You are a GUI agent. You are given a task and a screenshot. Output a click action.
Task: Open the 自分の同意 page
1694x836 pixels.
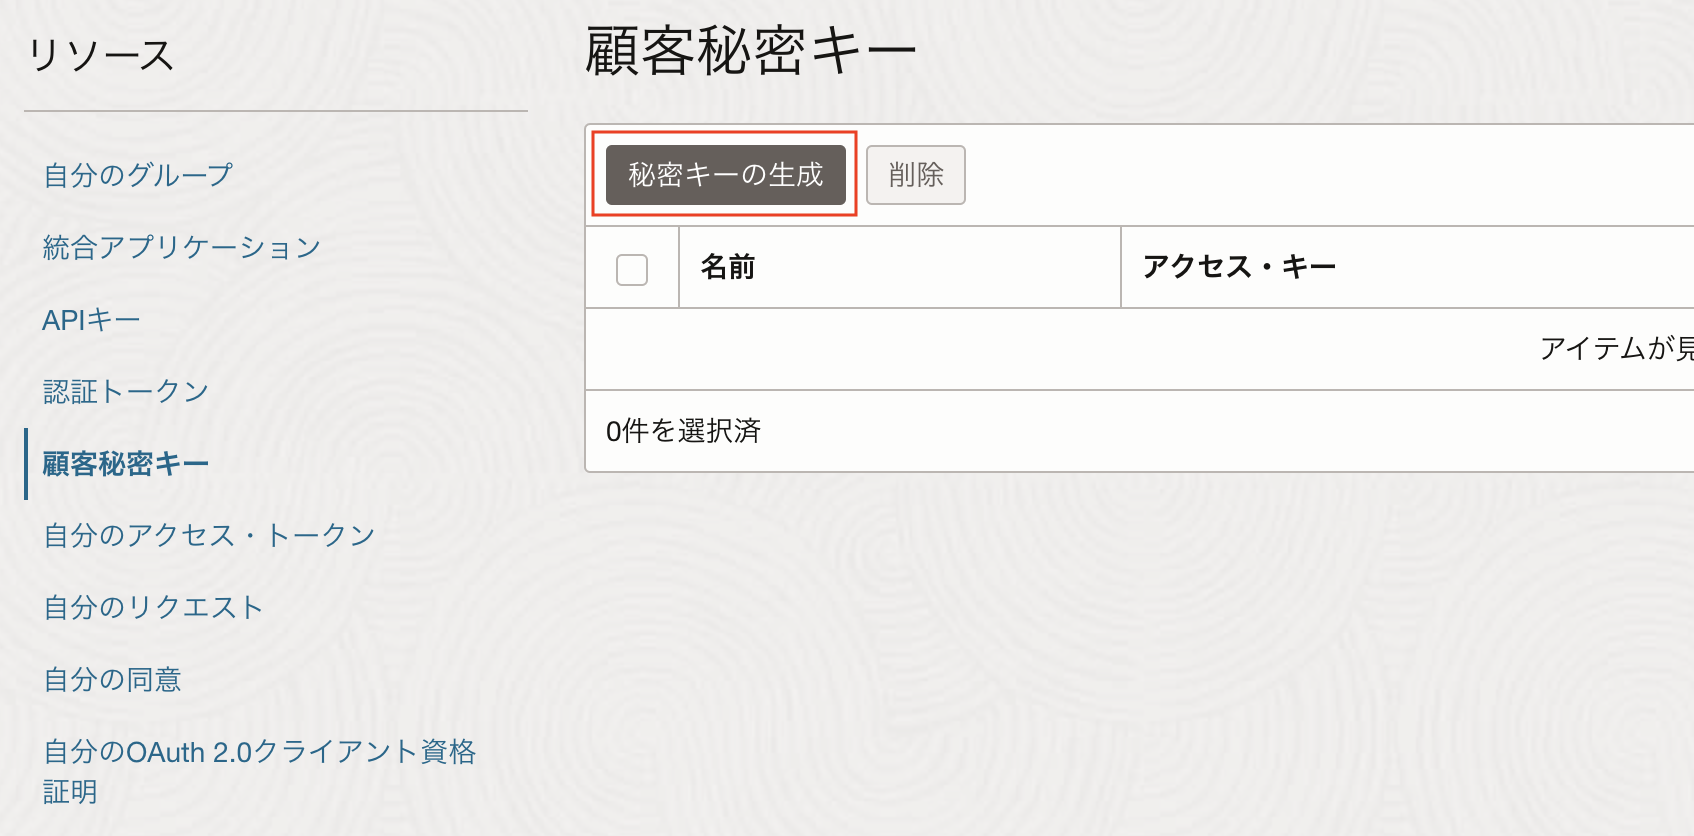[x=112, y=679]
